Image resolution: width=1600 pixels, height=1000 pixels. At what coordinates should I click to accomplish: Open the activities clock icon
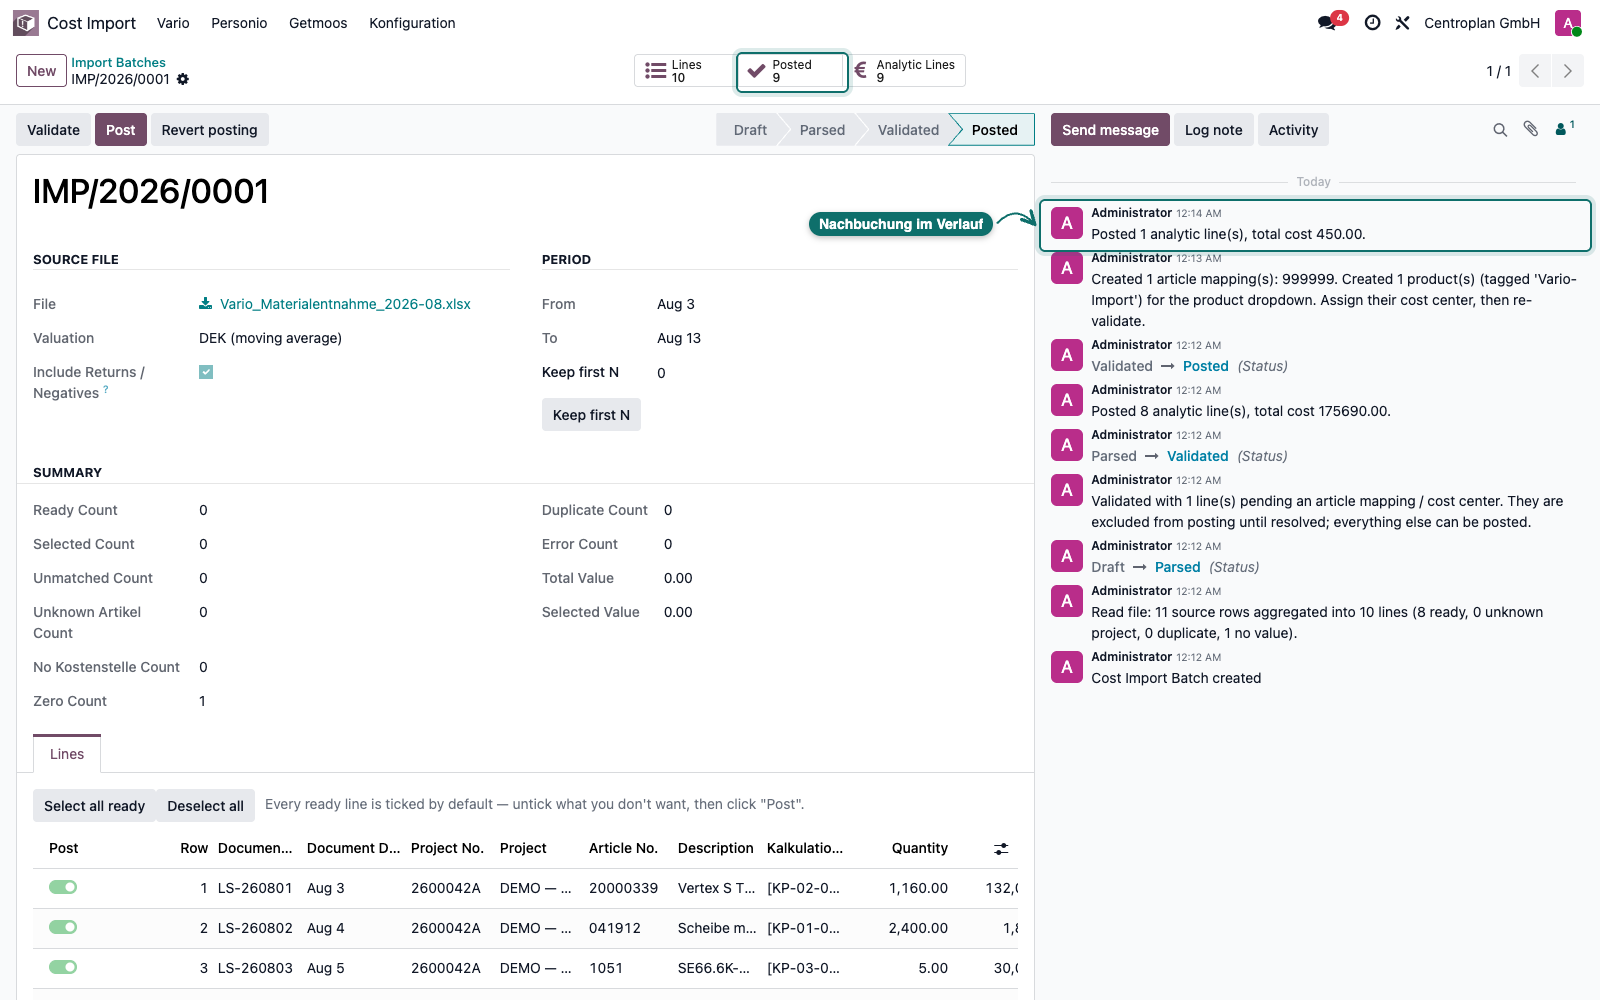(1372, 23)
